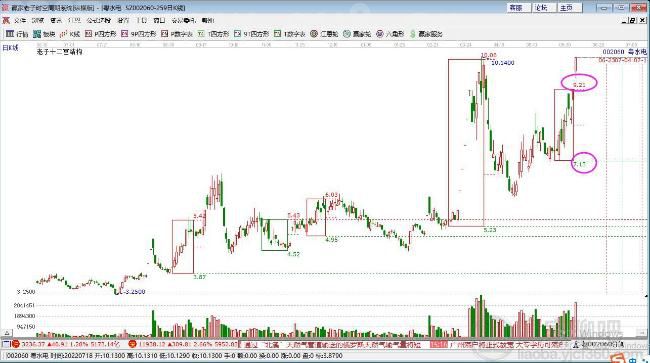Image resolution: width=650 pixels, height=363 pixels.
Task: Select the T四方形 tool icon
Action: 213,34
